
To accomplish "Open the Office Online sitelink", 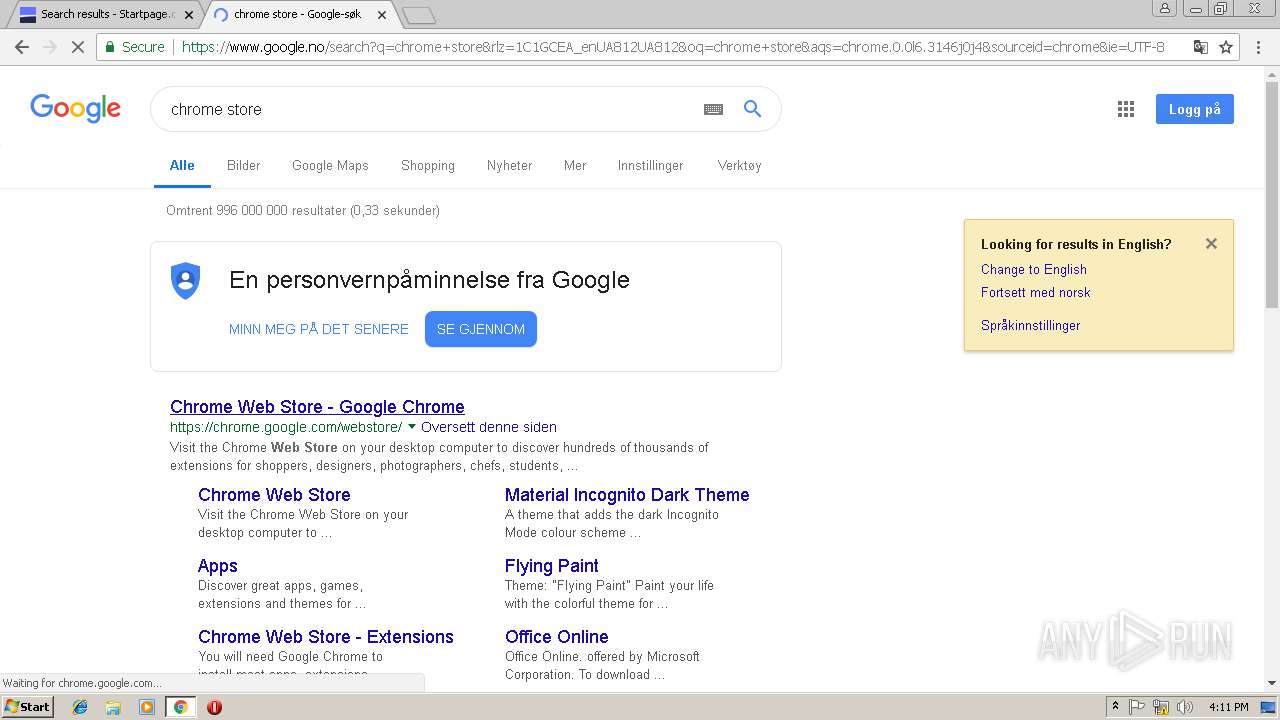I will pyautogui.click(x=557, y=636).
